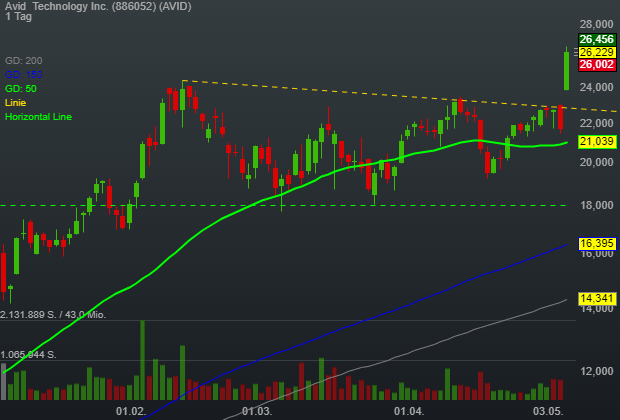Click the volume label '1.065.944 S.'
This screenshot has width=620, height=420.
[28, 355]
